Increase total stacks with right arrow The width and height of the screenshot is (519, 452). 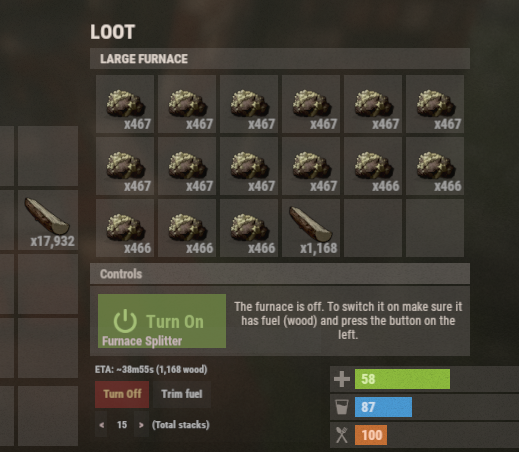click(141, 425)
